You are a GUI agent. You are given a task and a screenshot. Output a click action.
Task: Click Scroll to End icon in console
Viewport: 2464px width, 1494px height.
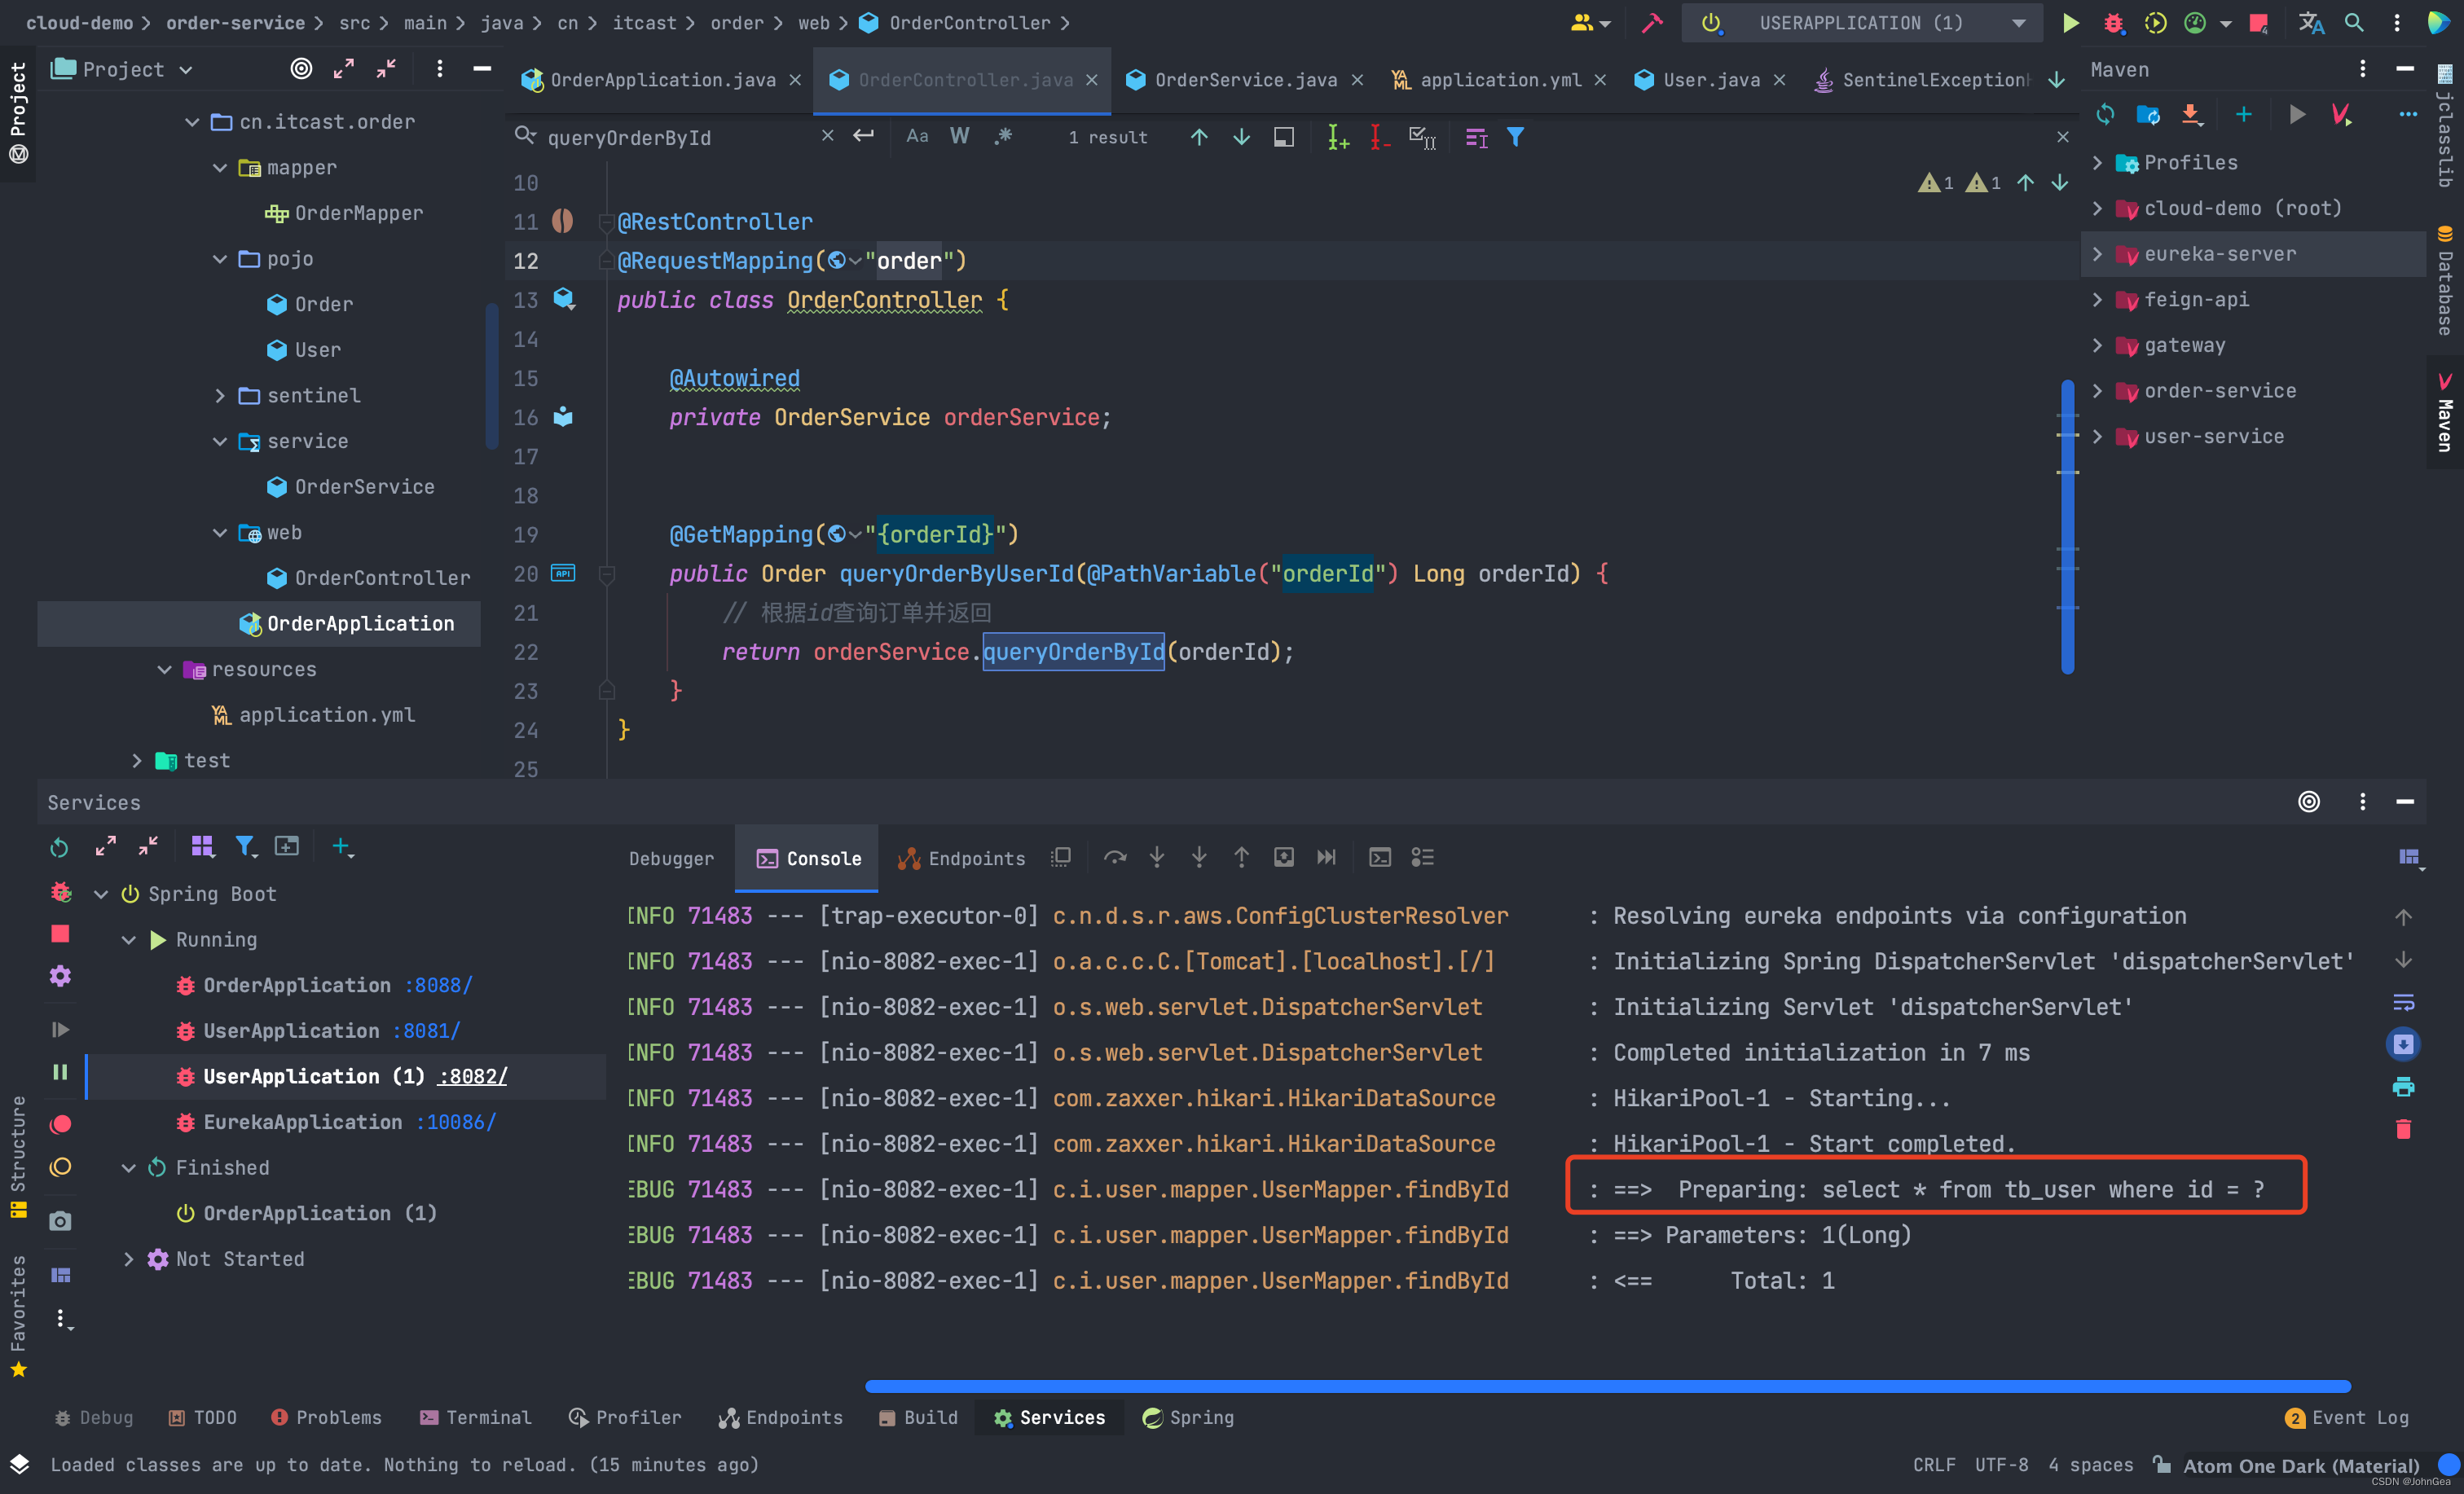point(2404,1044)
